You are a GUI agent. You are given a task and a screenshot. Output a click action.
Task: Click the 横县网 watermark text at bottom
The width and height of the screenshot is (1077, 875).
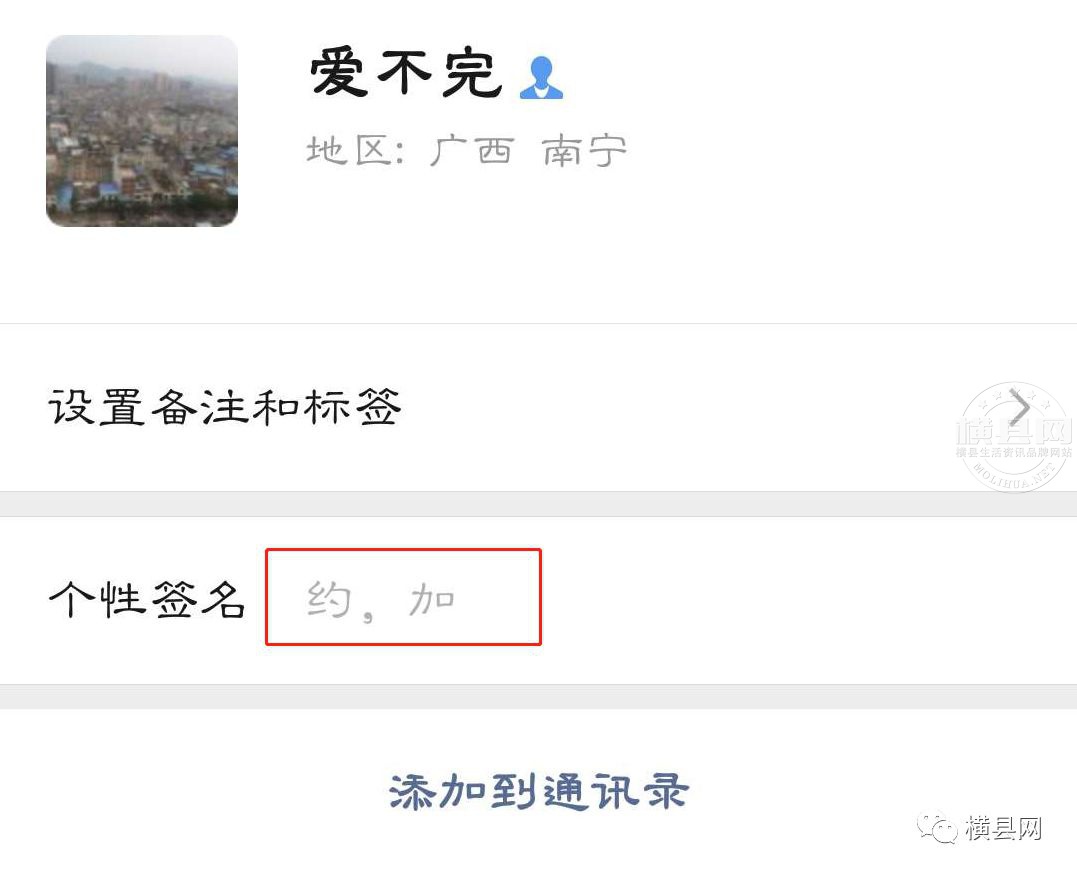coord(1004,828)
